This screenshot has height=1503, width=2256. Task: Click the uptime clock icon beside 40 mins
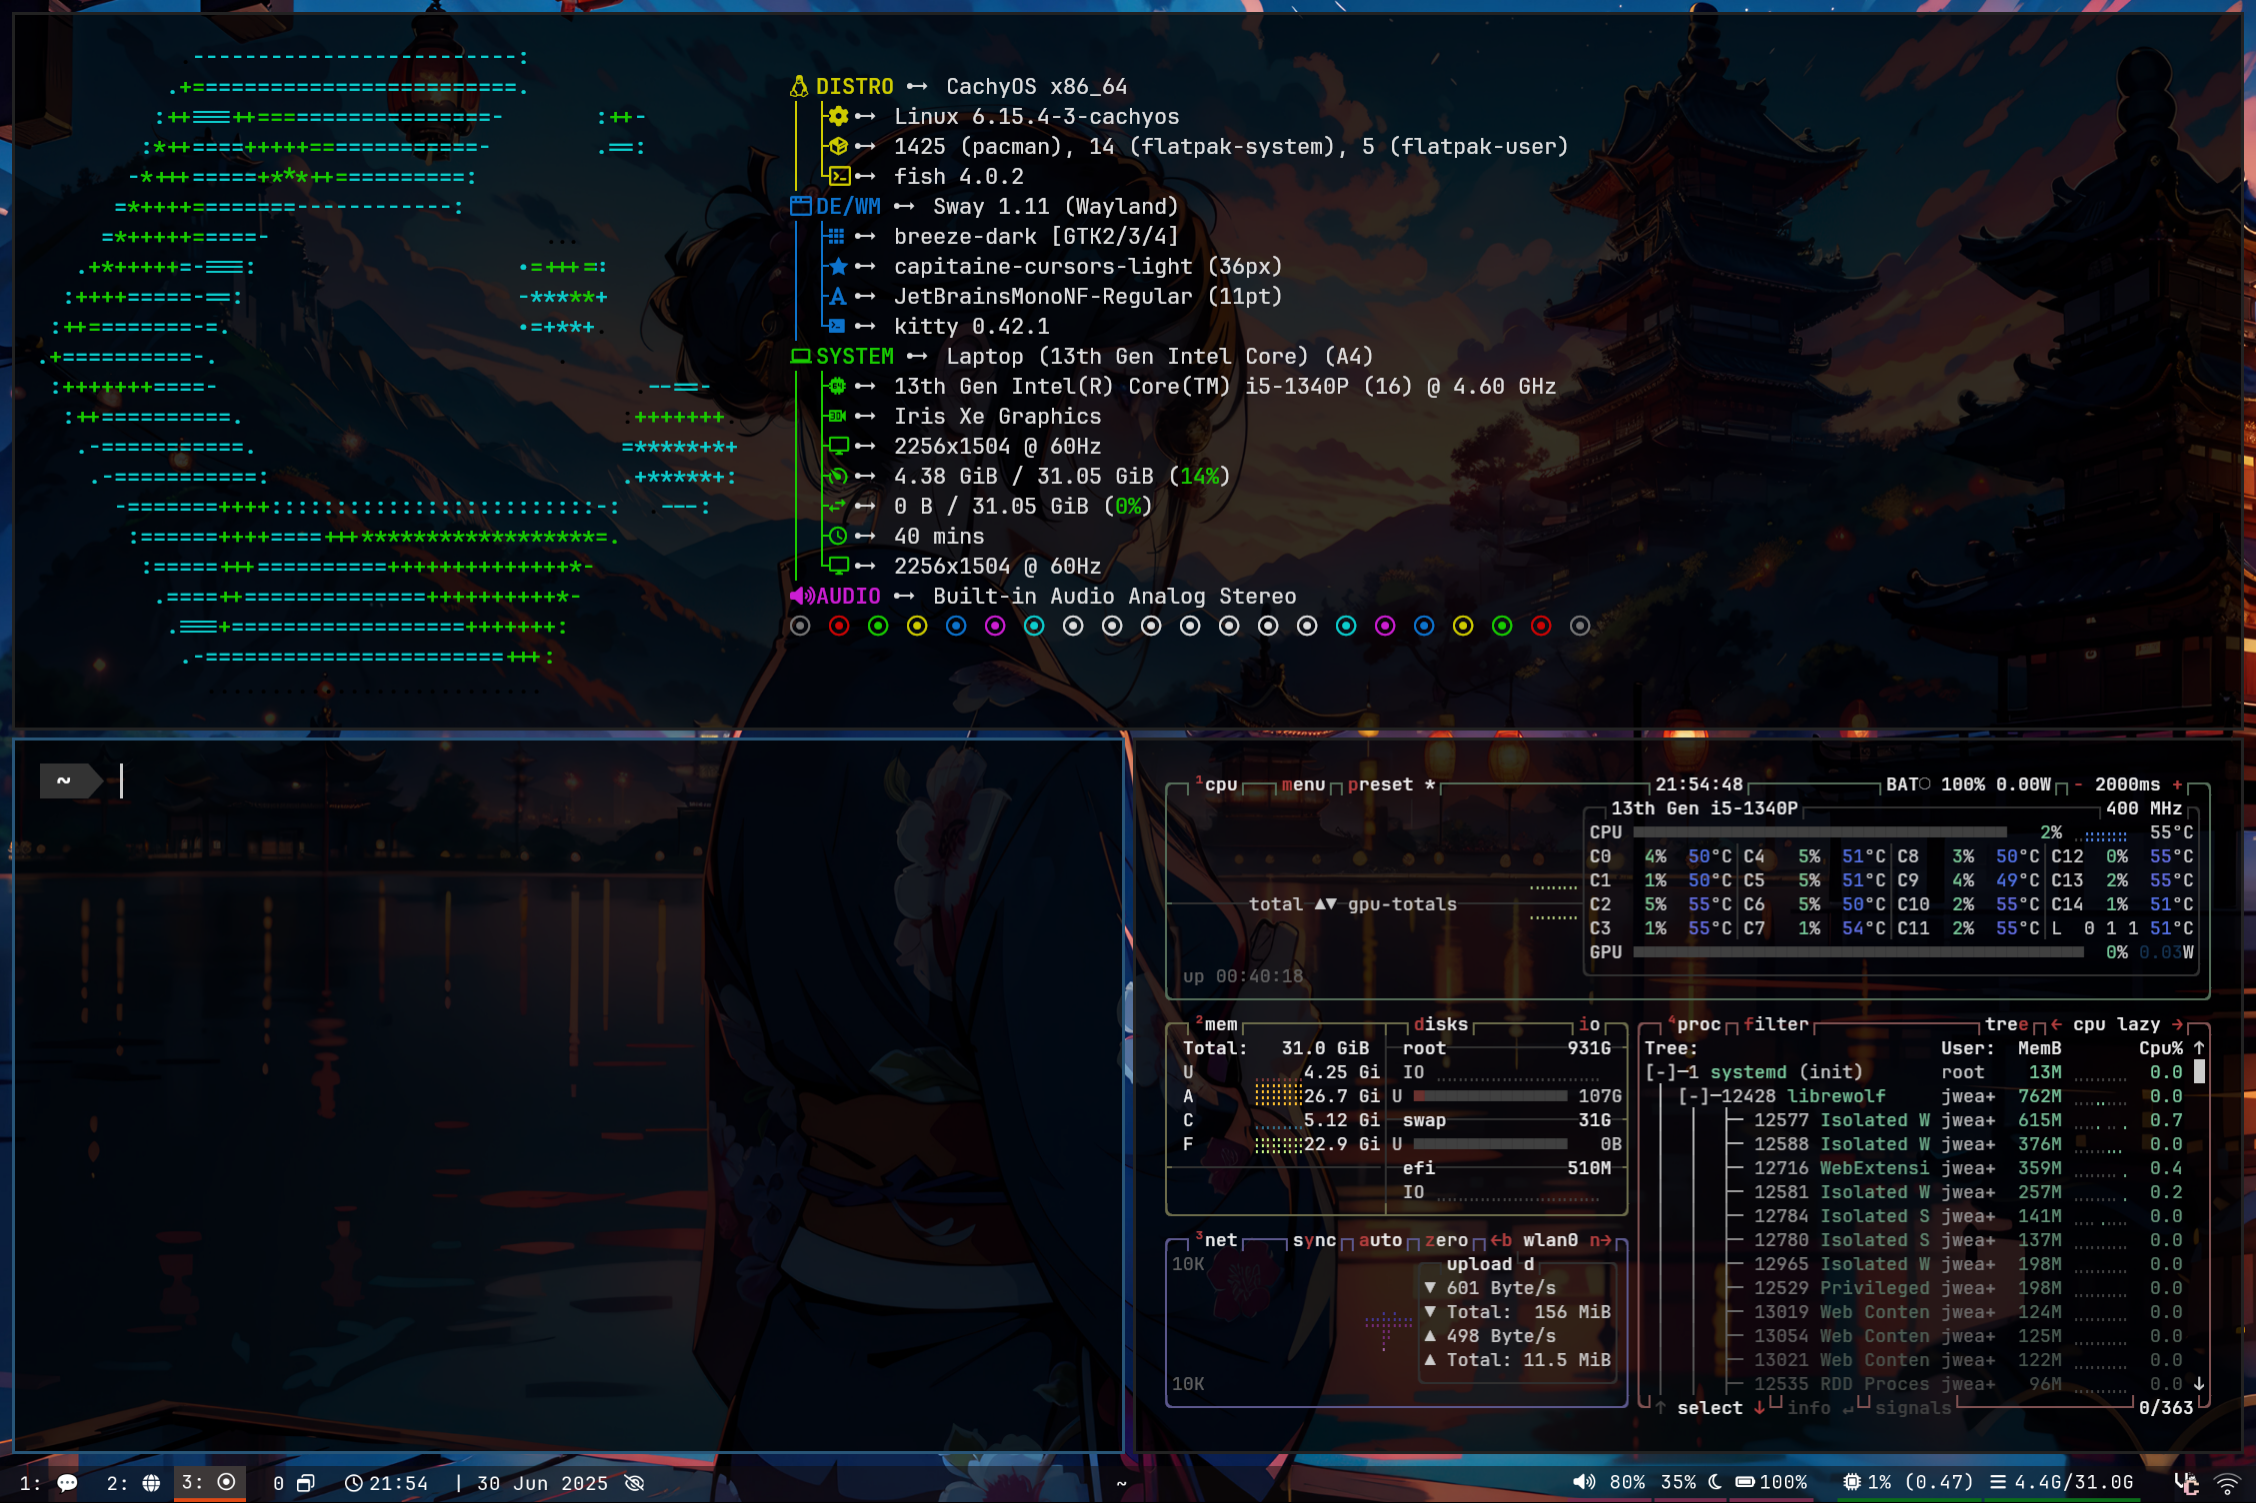point(838,537)
